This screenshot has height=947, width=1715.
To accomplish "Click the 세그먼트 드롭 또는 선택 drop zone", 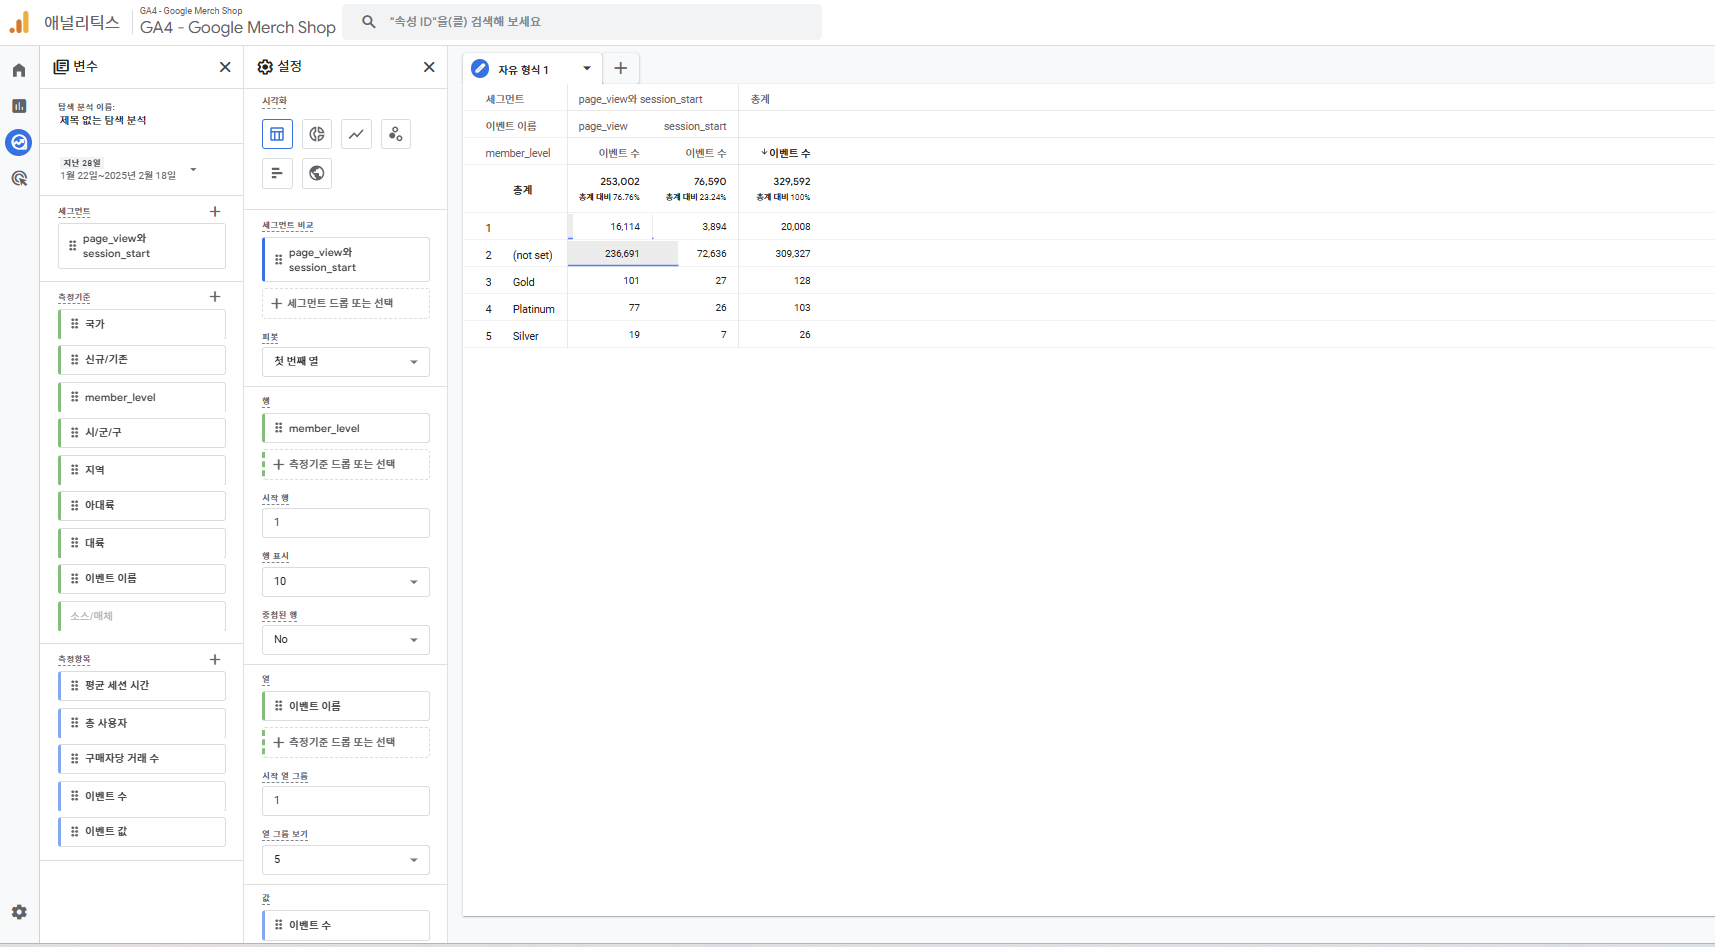I will coord(346,303).
